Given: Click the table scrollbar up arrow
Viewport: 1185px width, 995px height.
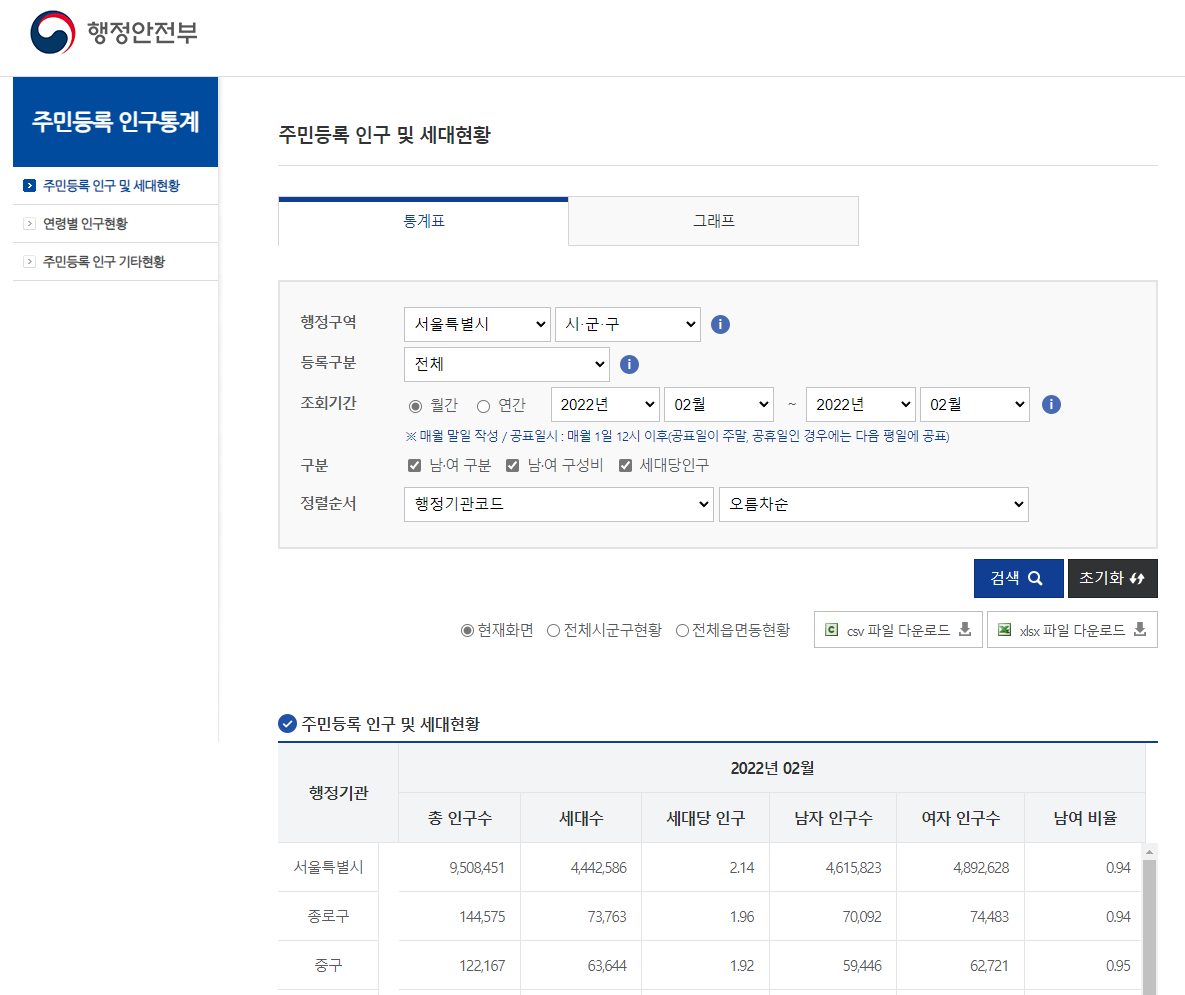Looking at the screenshot, I should coord(1149,851).
